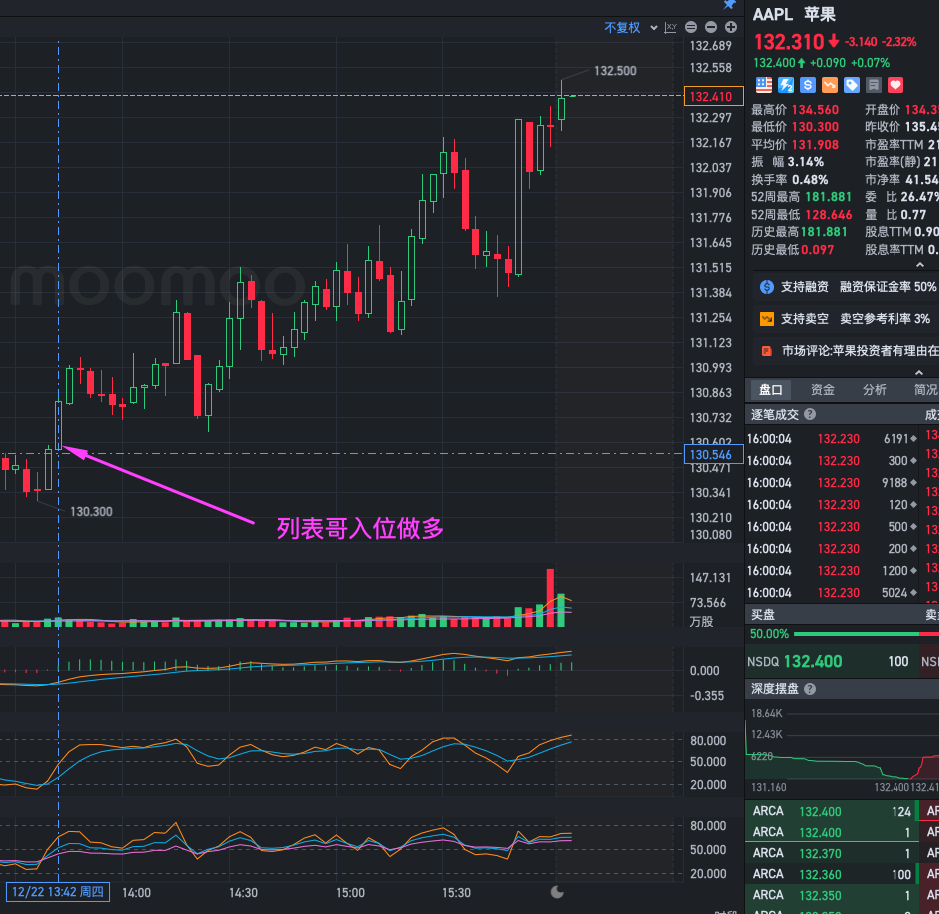Click help icon next to 深度摆盘
939x914 pixels.
pos(810,689)
